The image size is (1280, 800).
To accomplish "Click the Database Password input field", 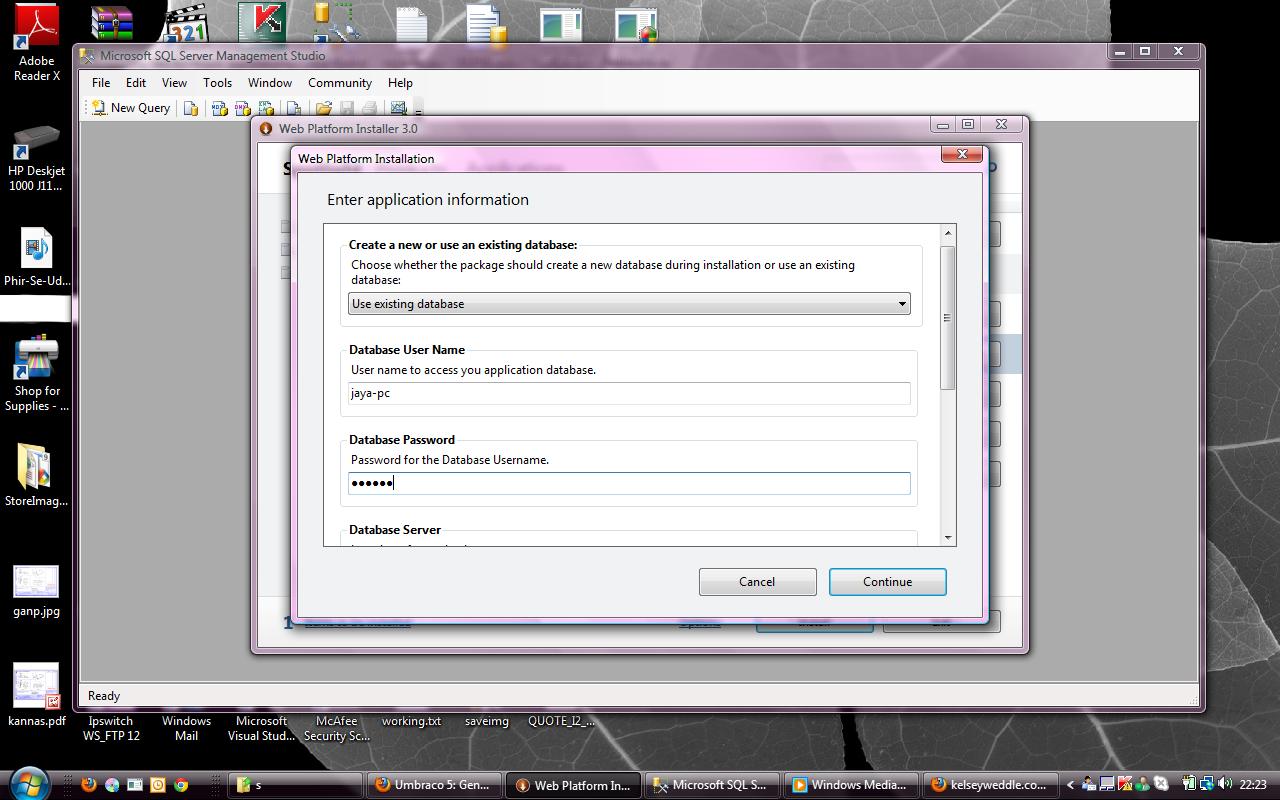I will pos(629,483).
